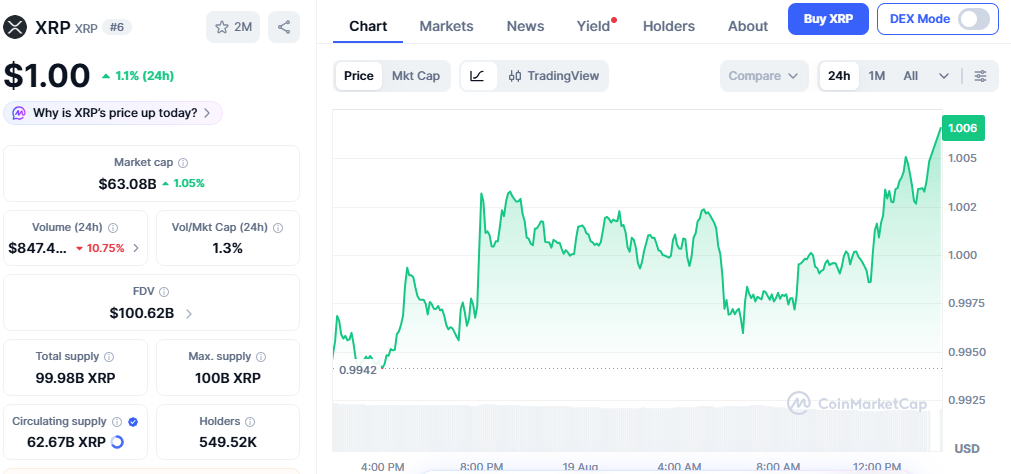Open the share icon button
This screenshot has height=474, width=1011.
284,27
